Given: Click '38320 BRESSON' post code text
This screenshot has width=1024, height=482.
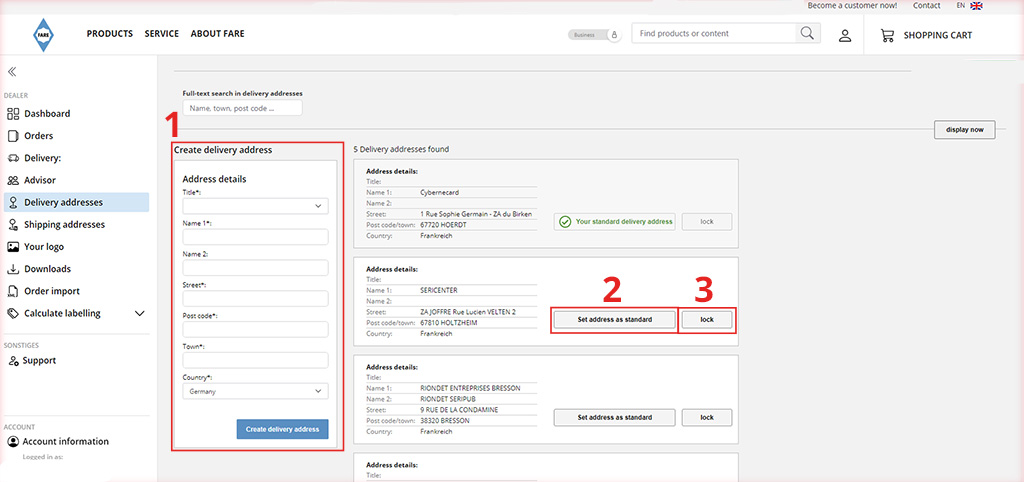Looking at the screenshot, I should pos(445,421).
